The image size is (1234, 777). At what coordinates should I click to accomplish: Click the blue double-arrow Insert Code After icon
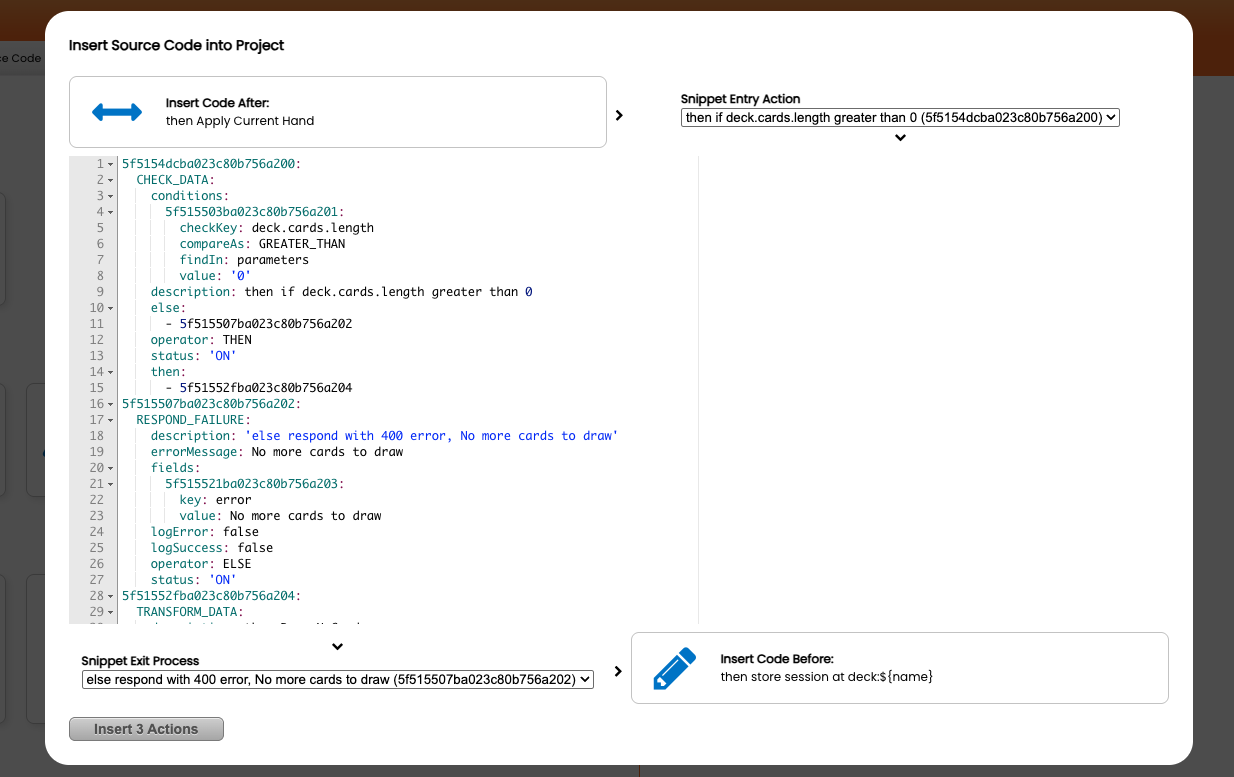[117, 112]
